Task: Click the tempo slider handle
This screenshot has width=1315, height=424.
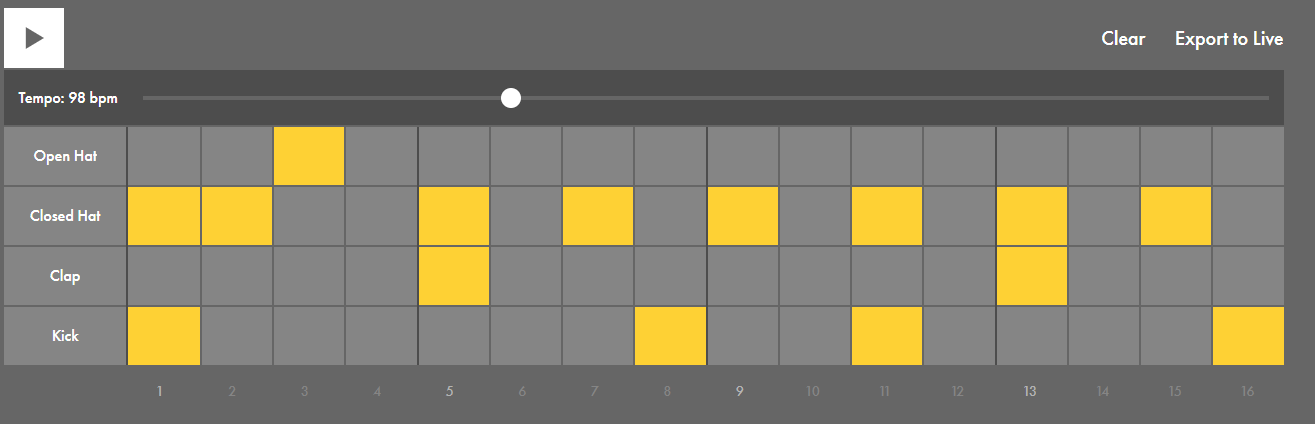Action: [x=511, y=98]
